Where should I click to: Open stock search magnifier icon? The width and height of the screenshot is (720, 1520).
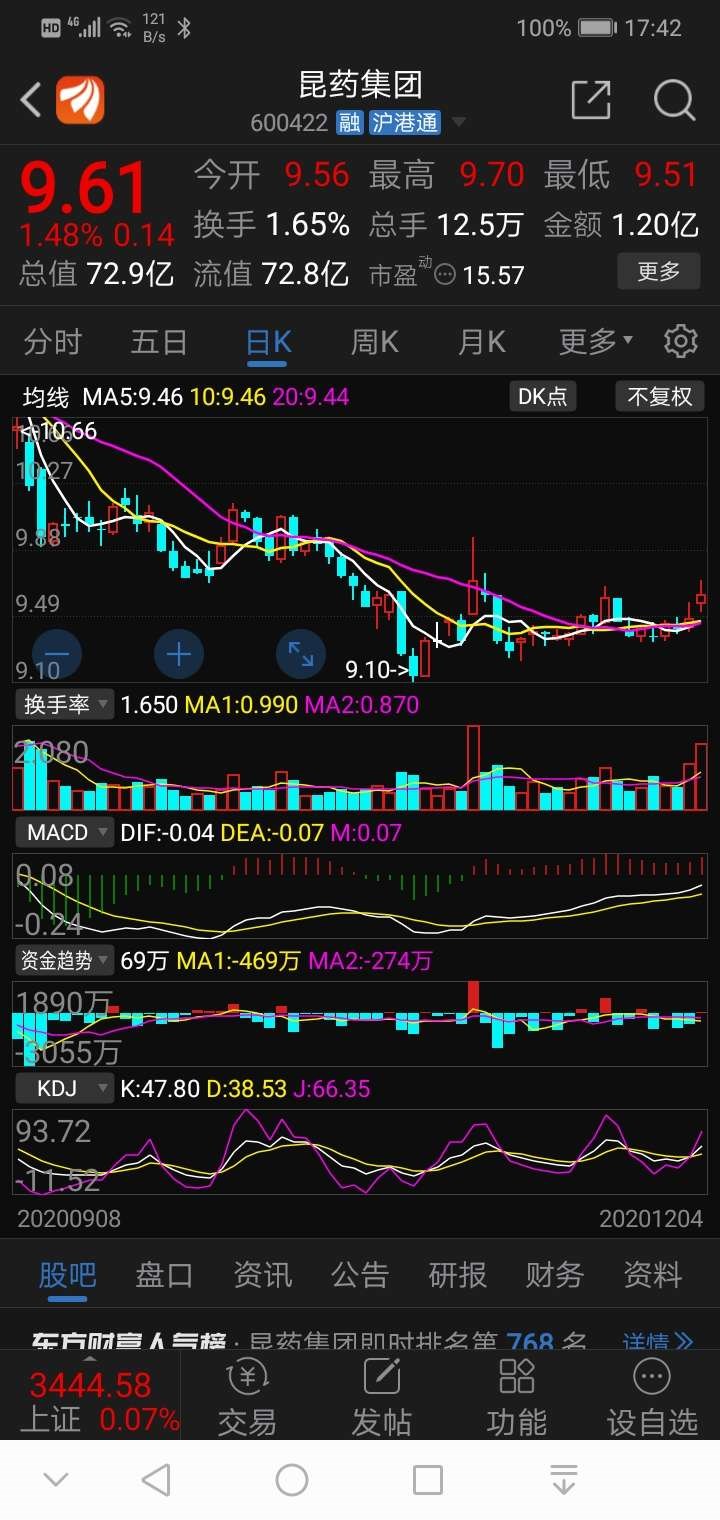click(x=674, y=100)
